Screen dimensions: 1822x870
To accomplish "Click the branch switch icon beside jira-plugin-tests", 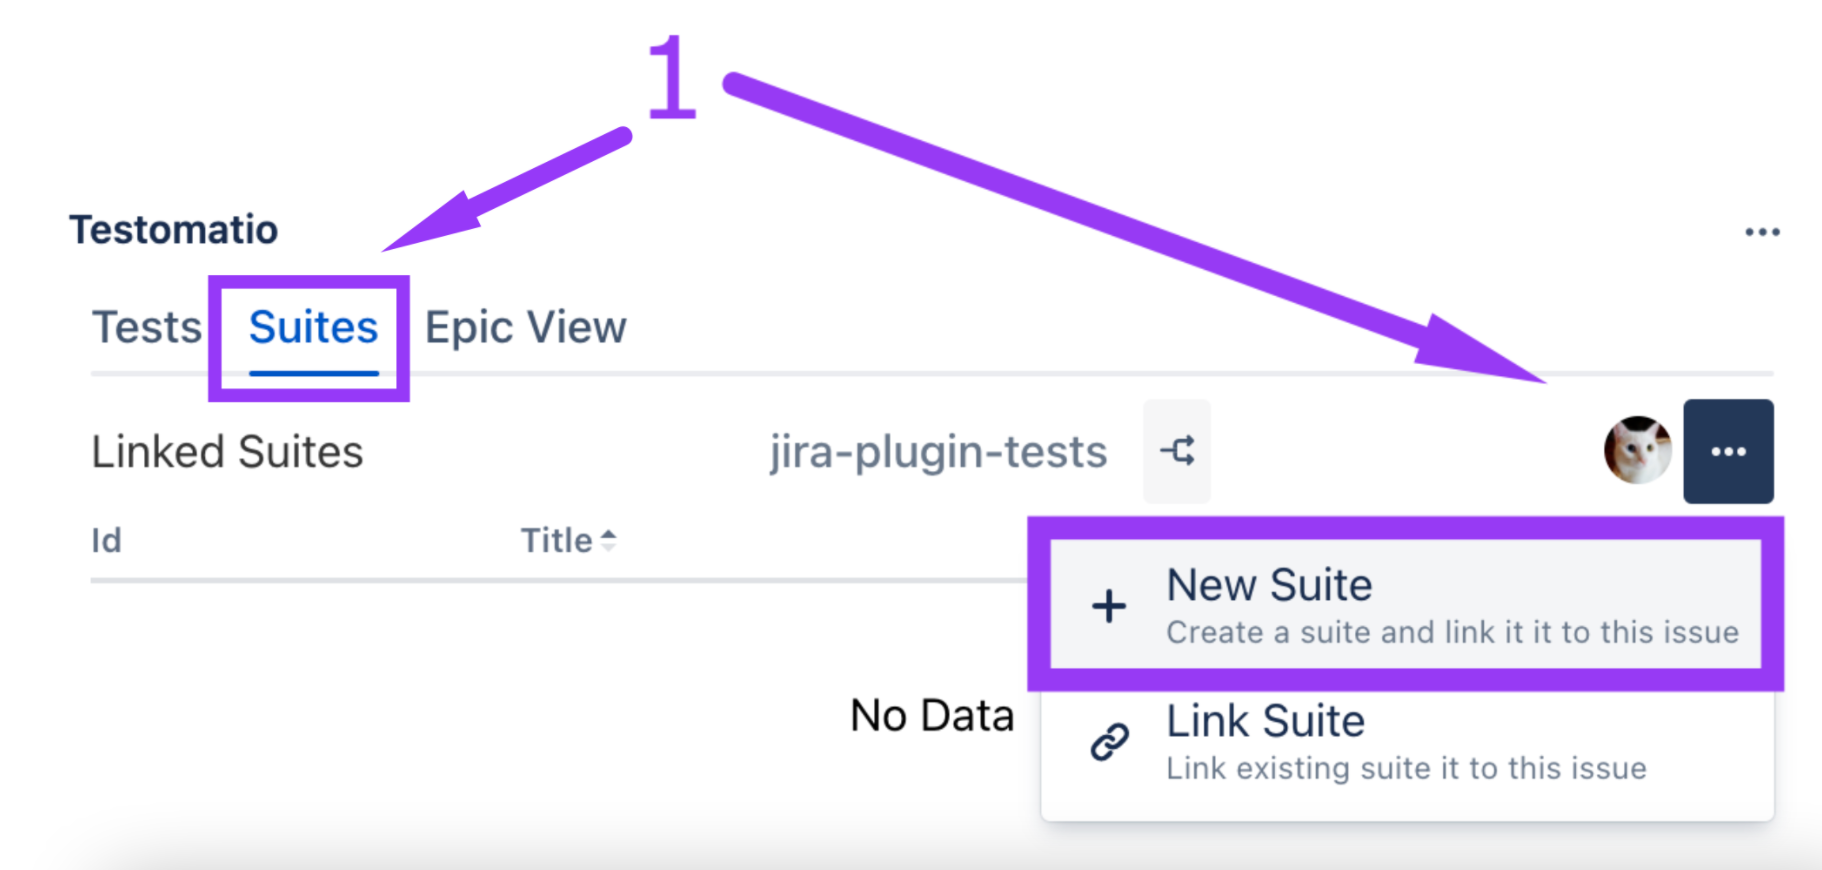I will (x=1177, y=451).
